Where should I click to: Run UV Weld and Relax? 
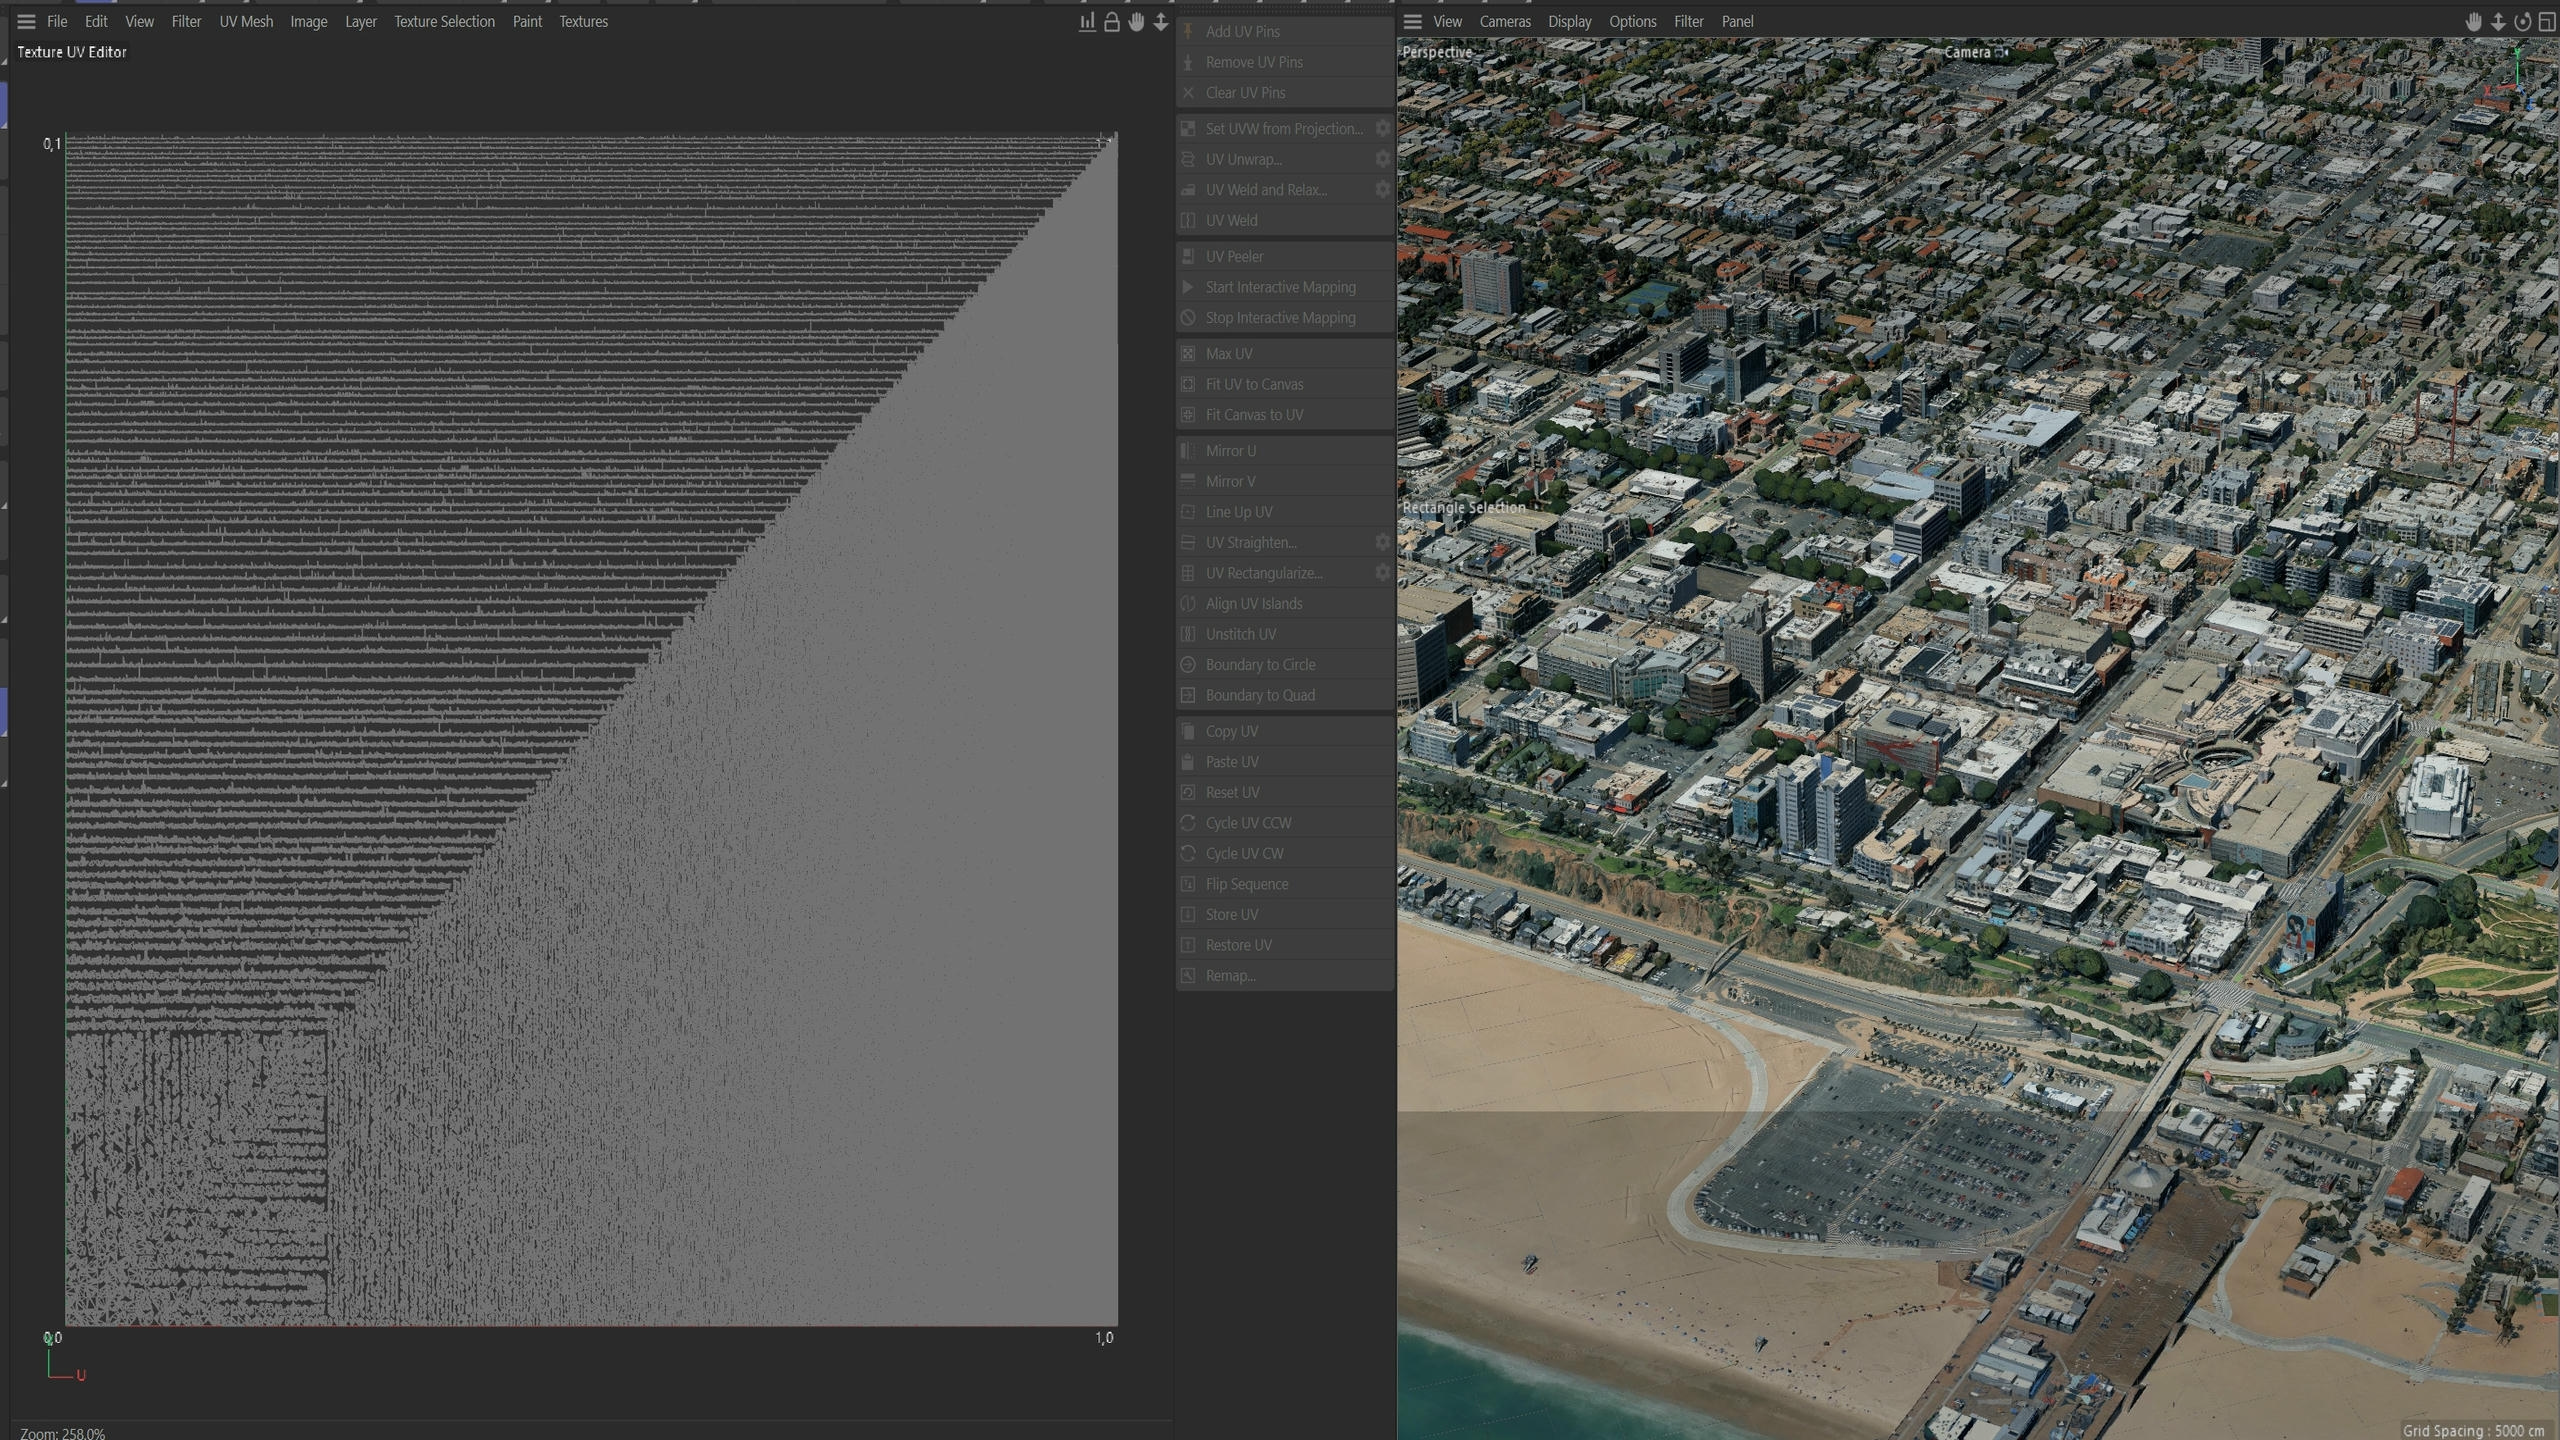1273,189
